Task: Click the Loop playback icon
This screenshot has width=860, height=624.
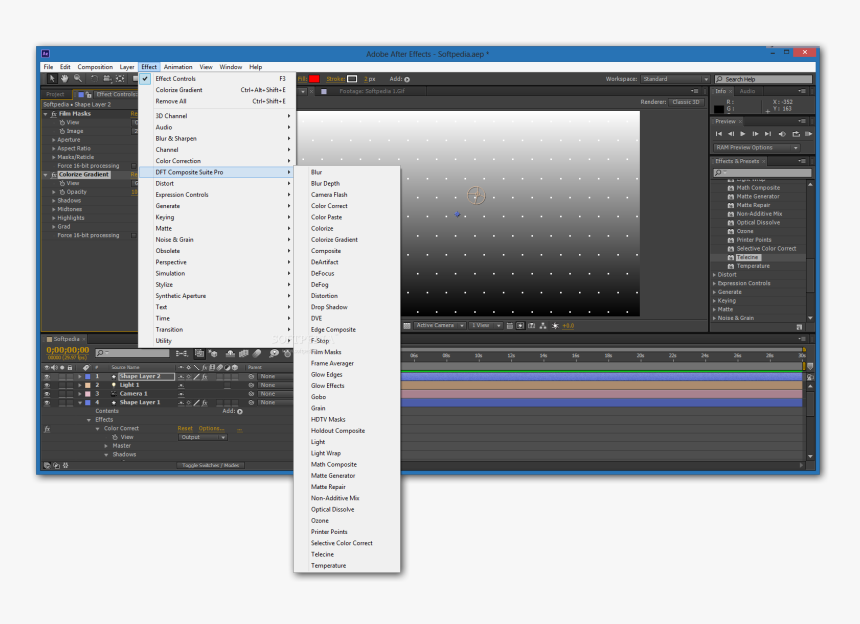Action: tap(796, 134)
